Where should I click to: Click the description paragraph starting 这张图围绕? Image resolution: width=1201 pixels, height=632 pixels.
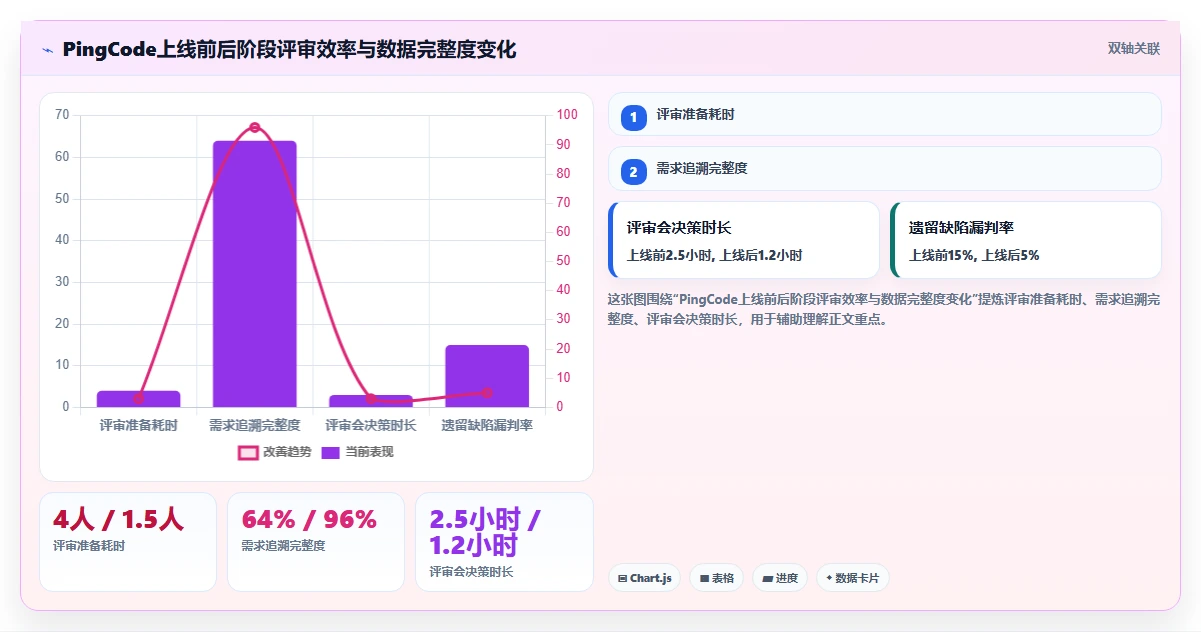coord(884,309)
